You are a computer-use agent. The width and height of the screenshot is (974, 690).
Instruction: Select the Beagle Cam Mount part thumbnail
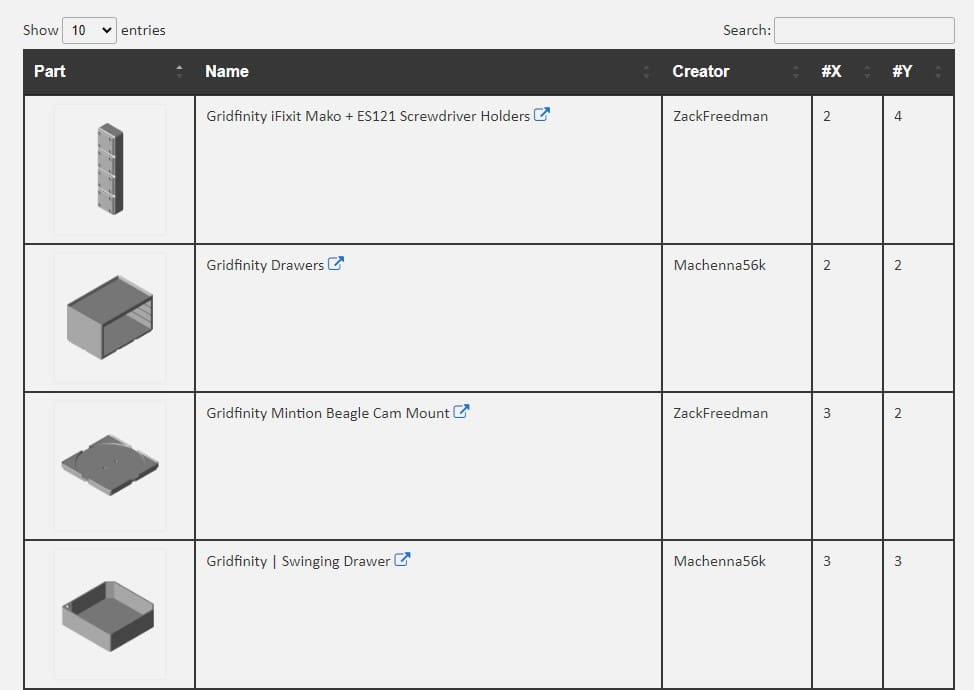click(x=110, y=465)
